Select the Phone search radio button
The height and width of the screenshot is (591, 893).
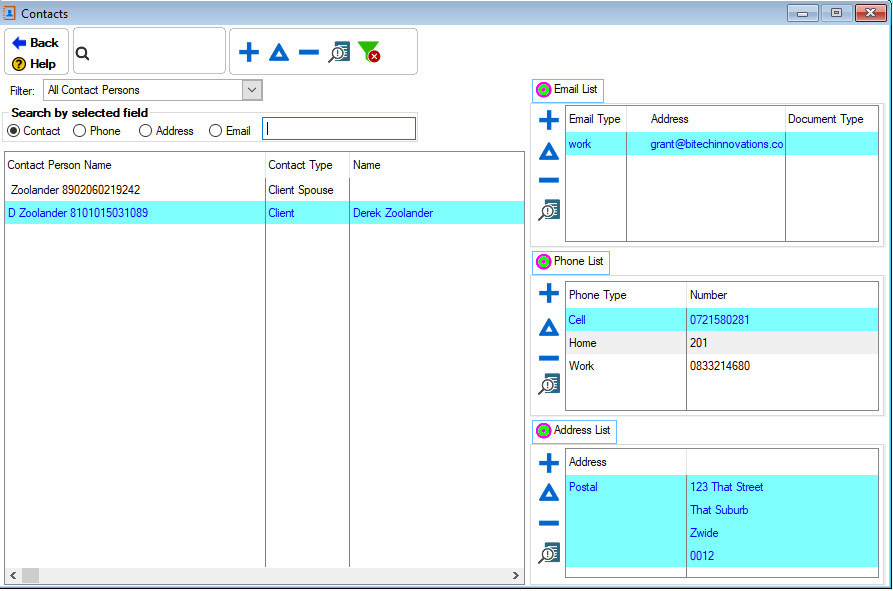coord(80,131)
